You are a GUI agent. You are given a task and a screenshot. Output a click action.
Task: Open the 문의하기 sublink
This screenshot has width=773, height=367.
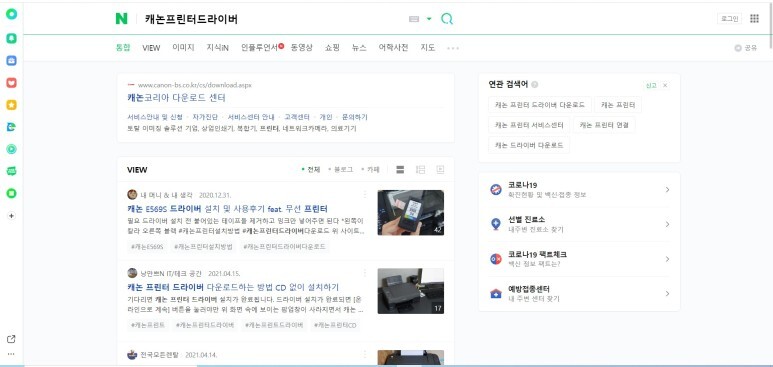(355, 117)
